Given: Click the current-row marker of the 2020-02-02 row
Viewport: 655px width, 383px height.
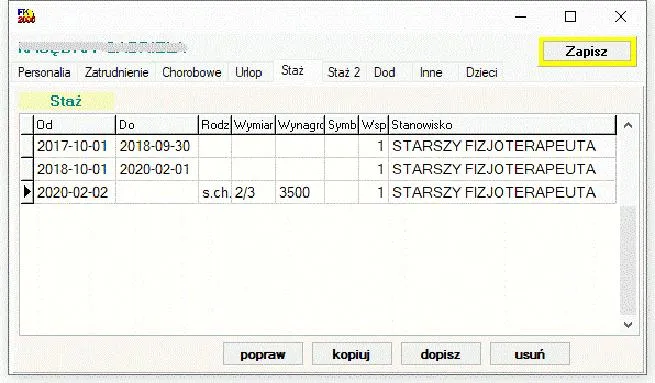Looking at the screenshot, I should tap(27, 192).
